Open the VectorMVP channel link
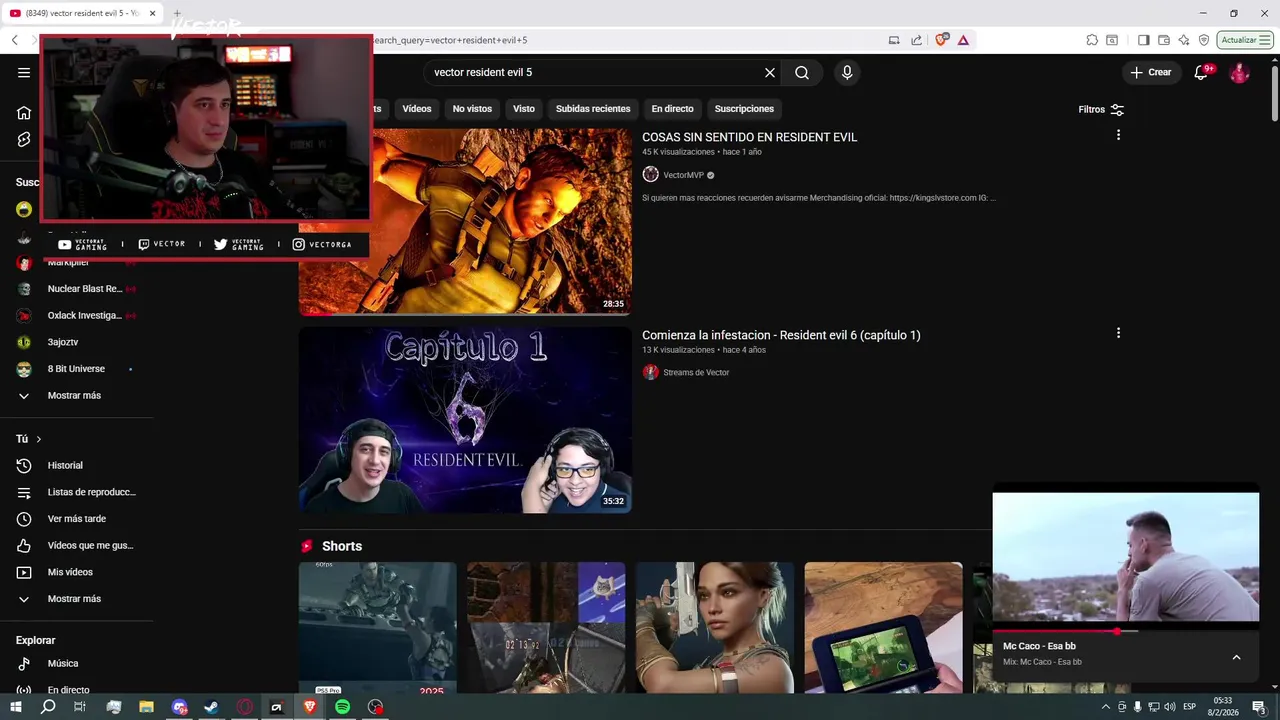 pyautogui.click(x=684, y=175)
